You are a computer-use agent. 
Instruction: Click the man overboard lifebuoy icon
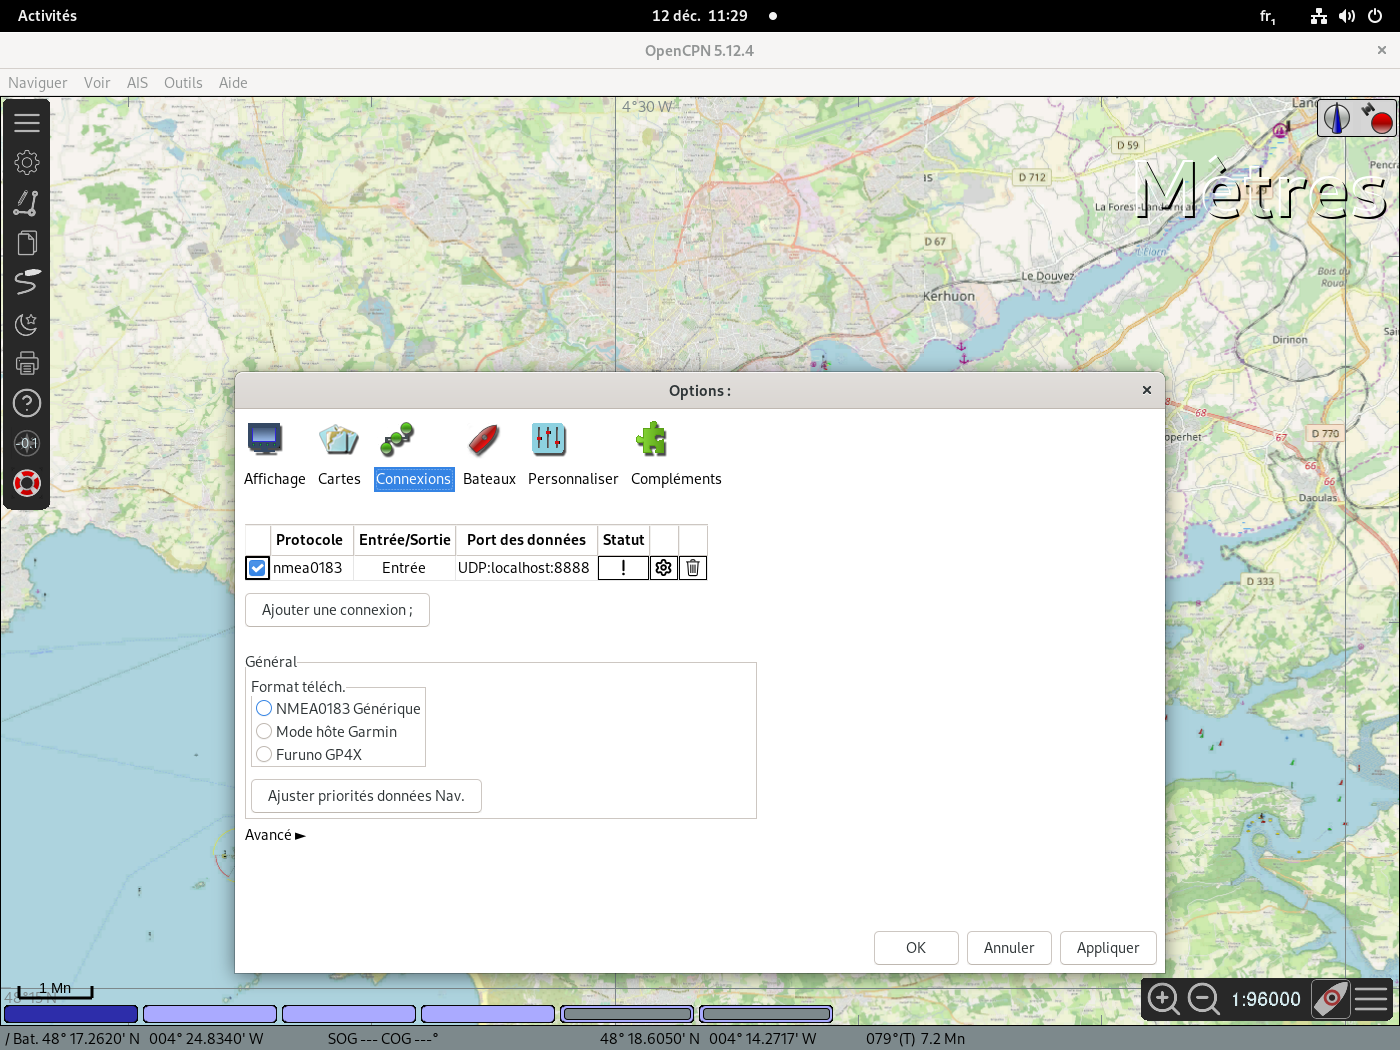[x=27, y=484]
